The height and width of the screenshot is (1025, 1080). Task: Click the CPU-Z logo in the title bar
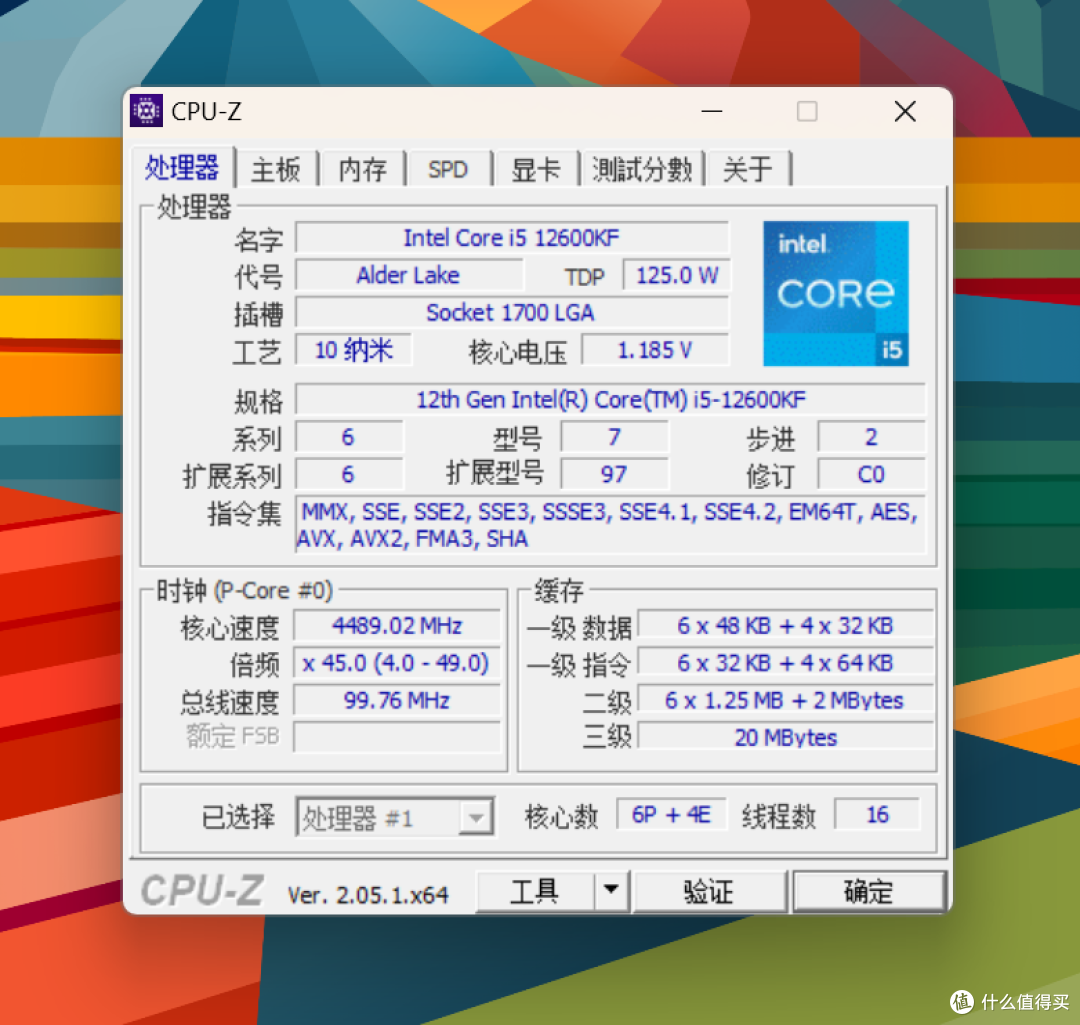tap(146, 111)
